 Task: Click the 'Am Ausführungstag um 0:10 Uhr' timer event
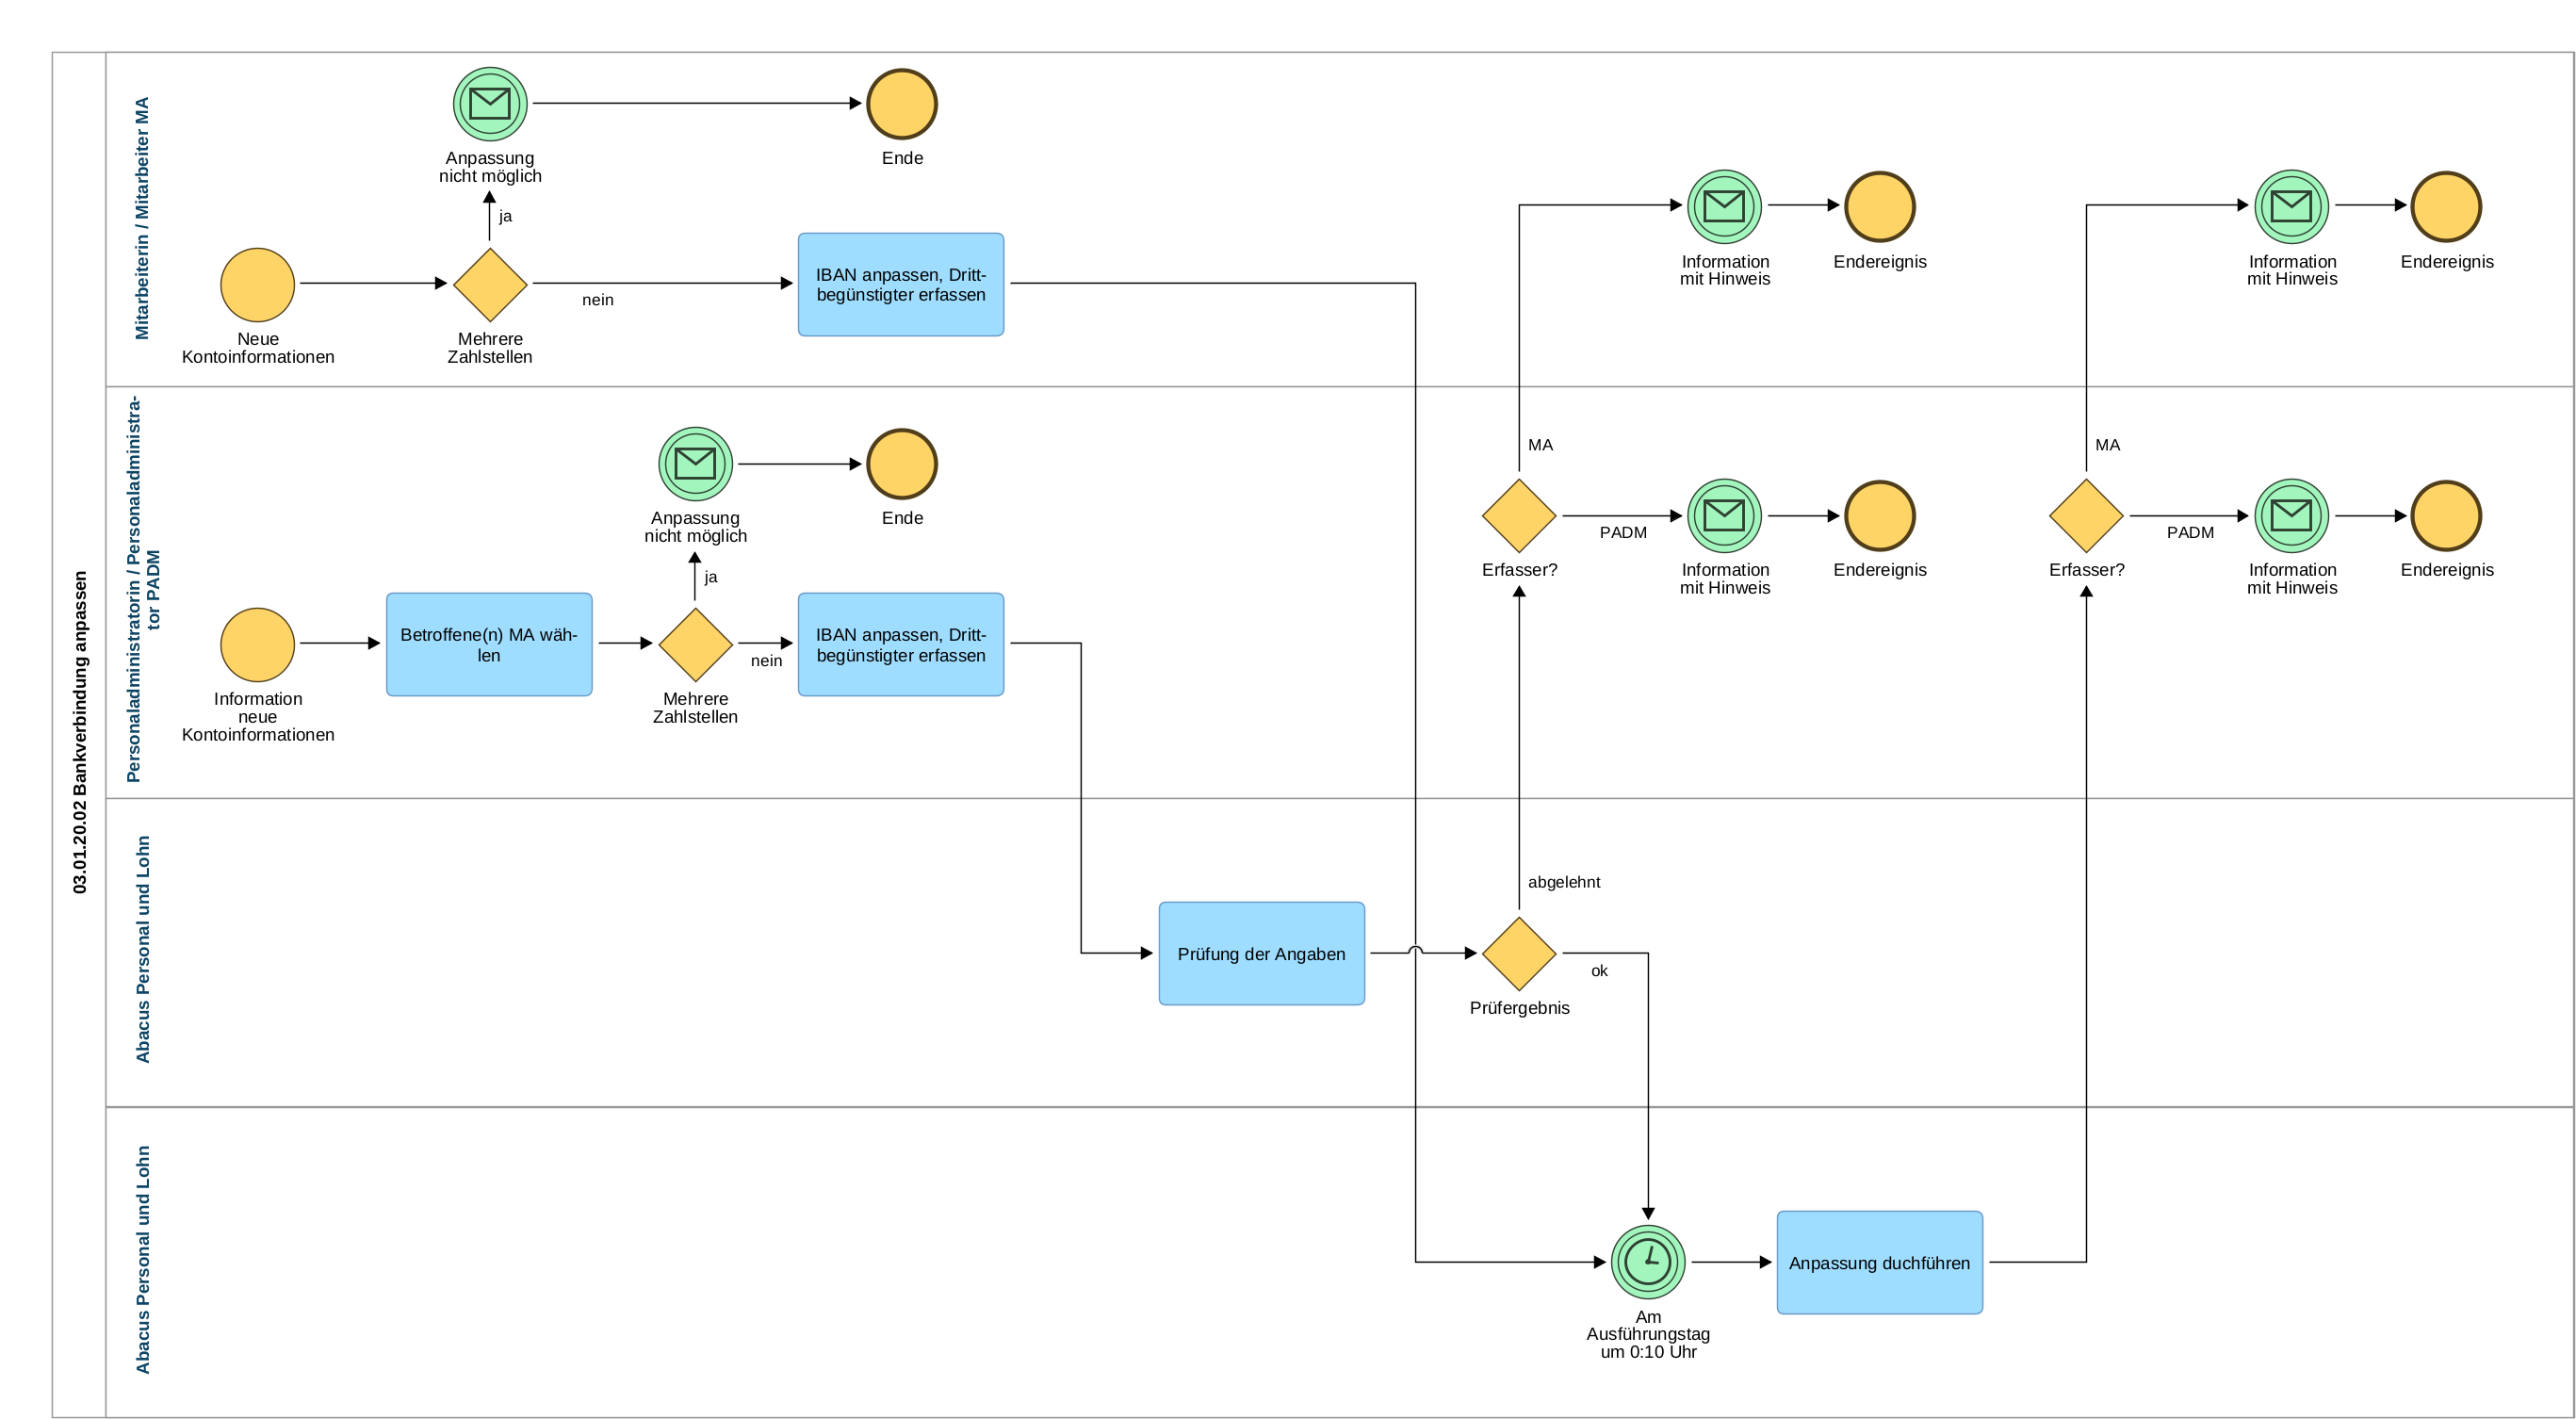[1647, 1261]
